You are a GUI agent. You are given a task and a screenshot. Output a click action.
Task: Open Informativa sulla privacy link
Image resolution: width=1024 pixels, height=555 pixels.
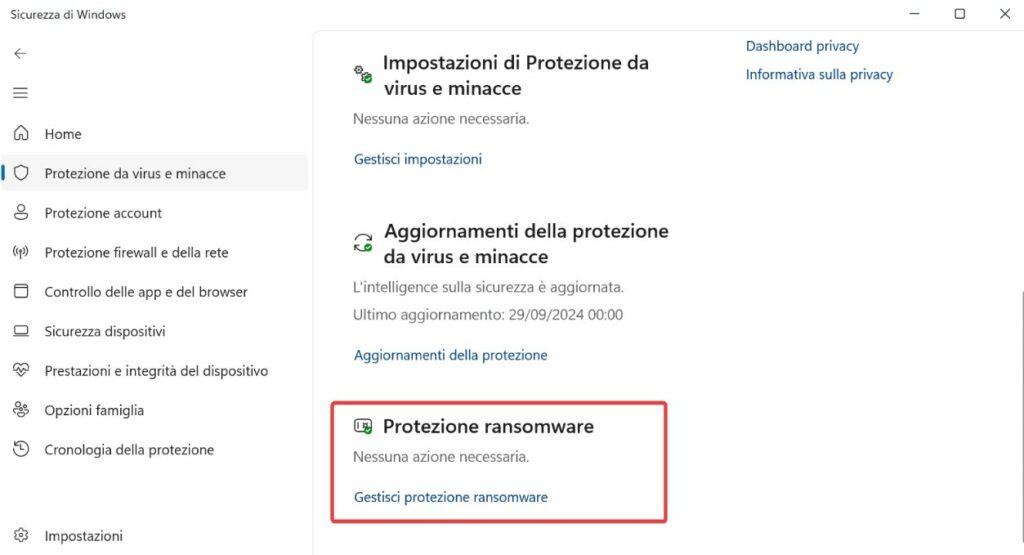click(819, 74)
